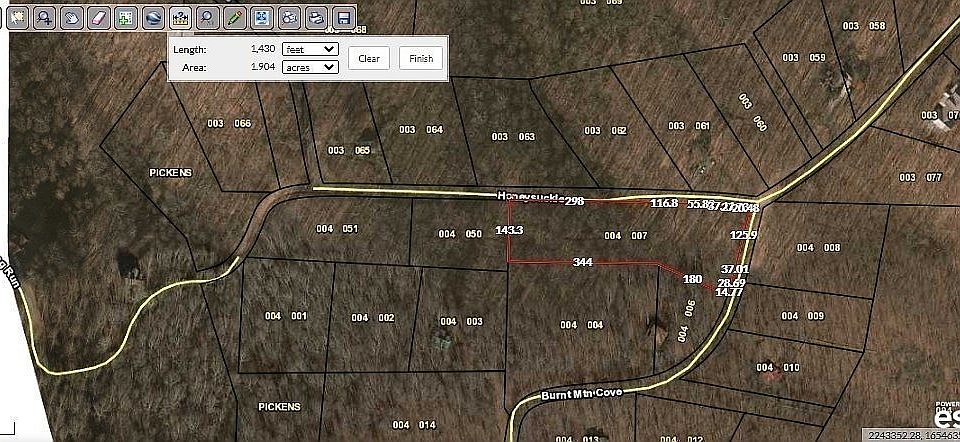Choose the zoom in tool

(x=45, y=18)
